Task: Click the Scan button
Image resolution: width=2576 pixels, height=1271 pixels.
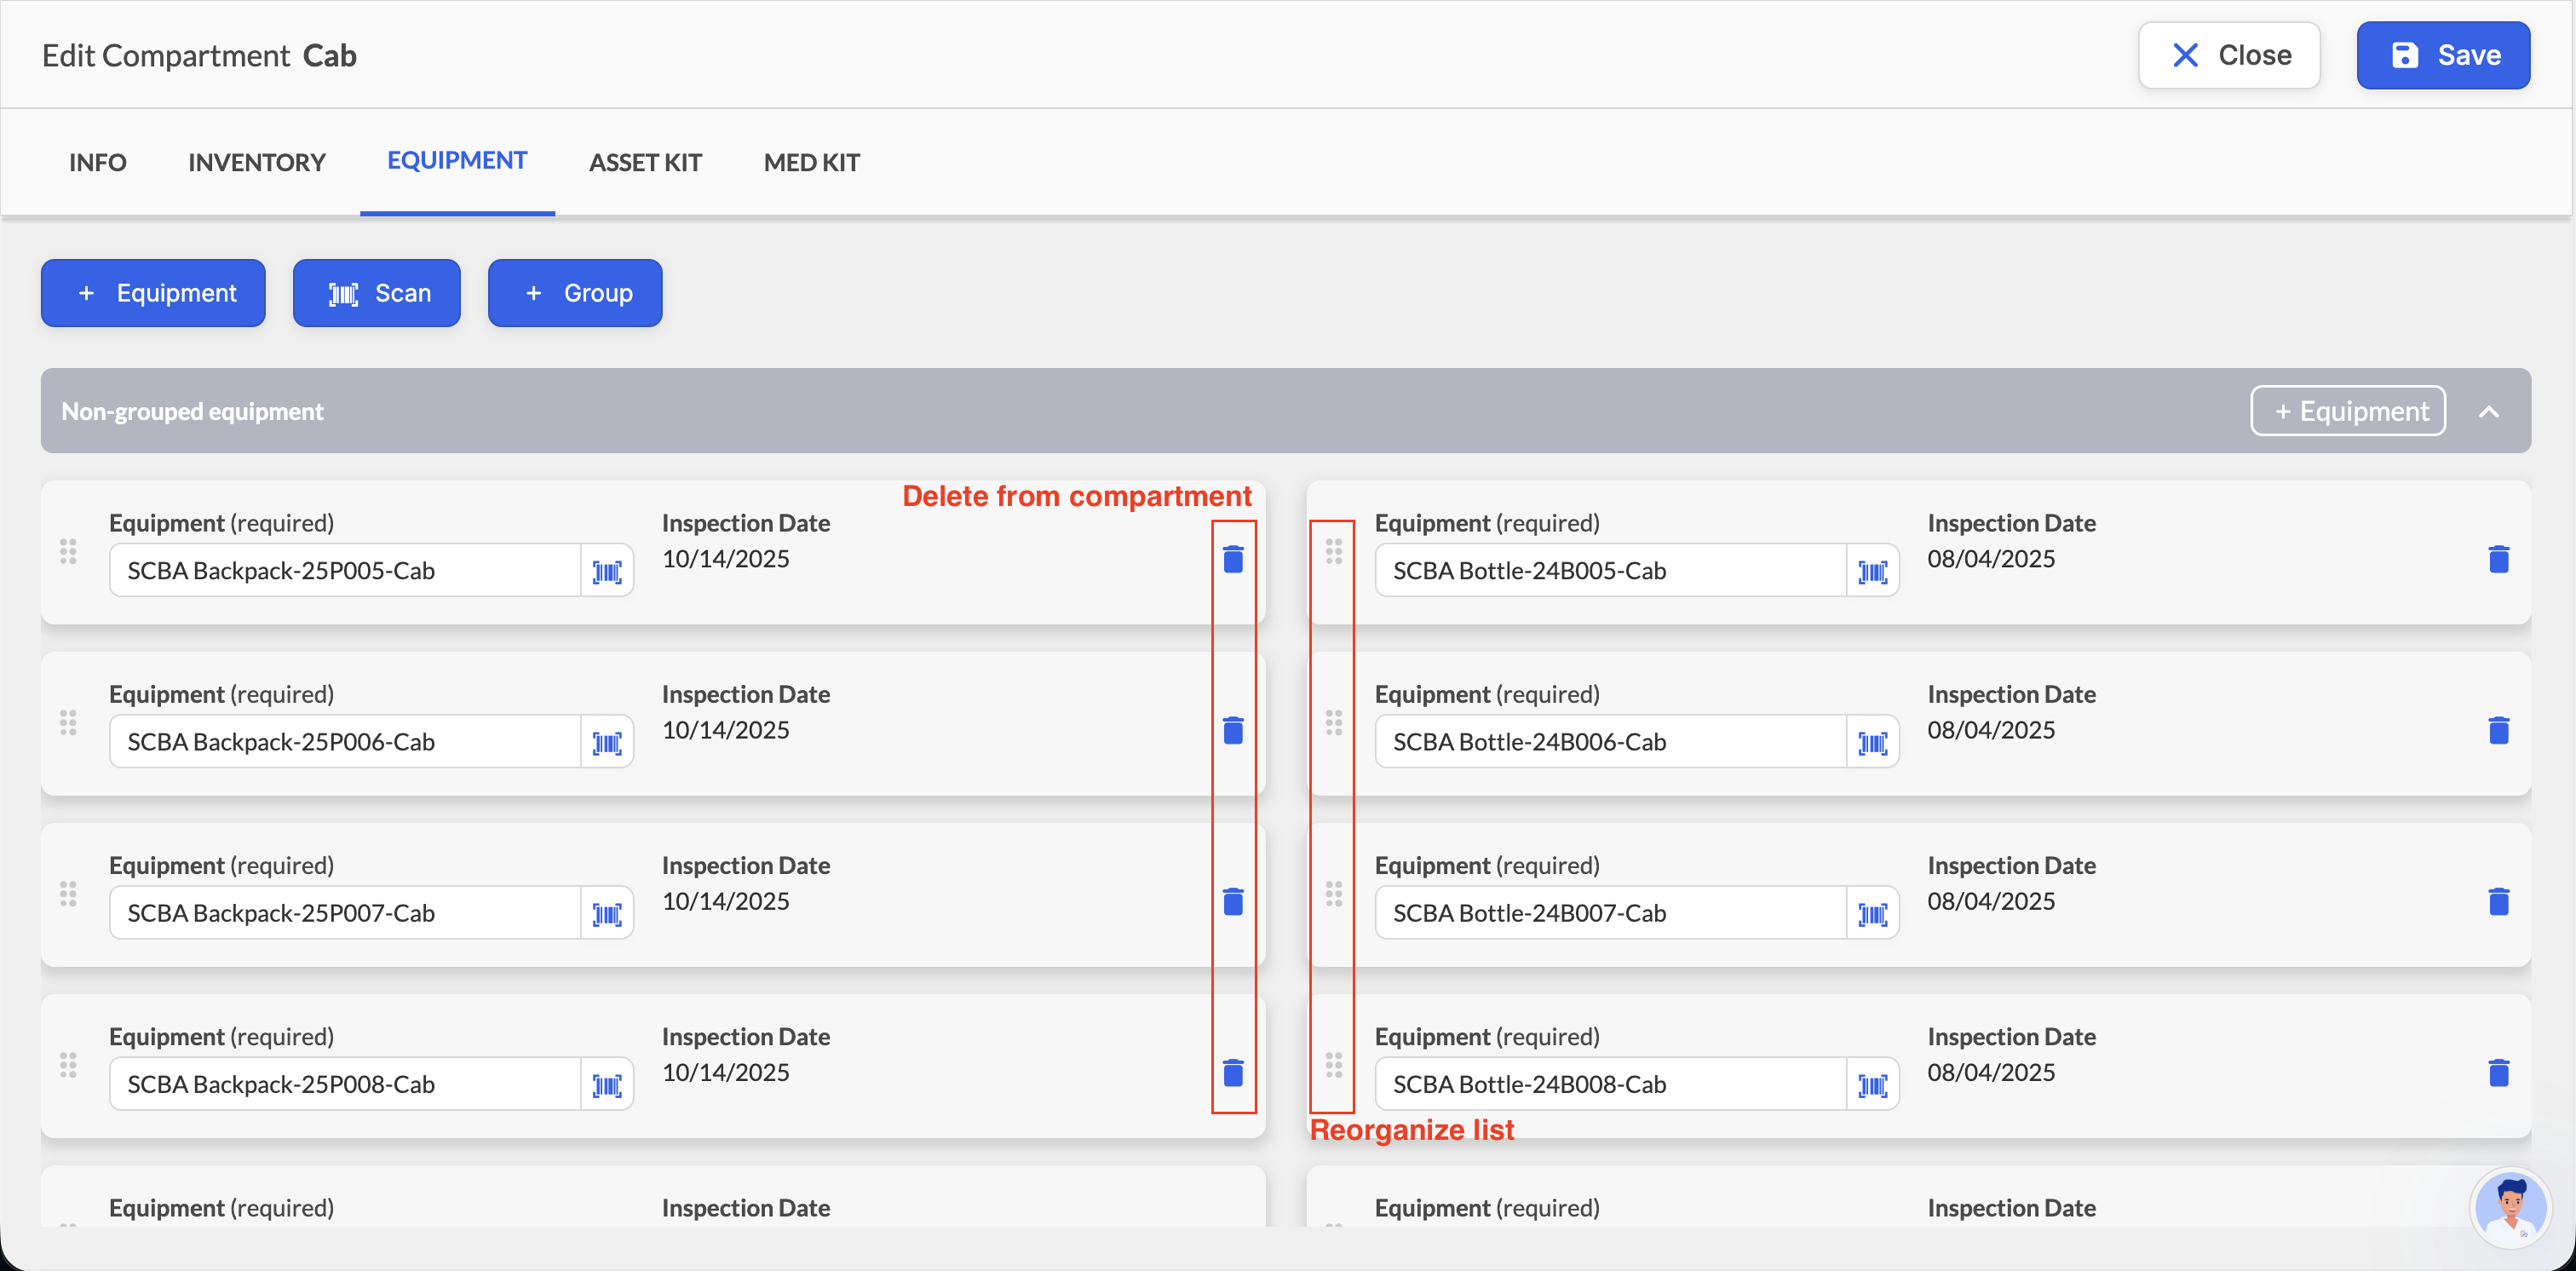Action: pos(377,293)
